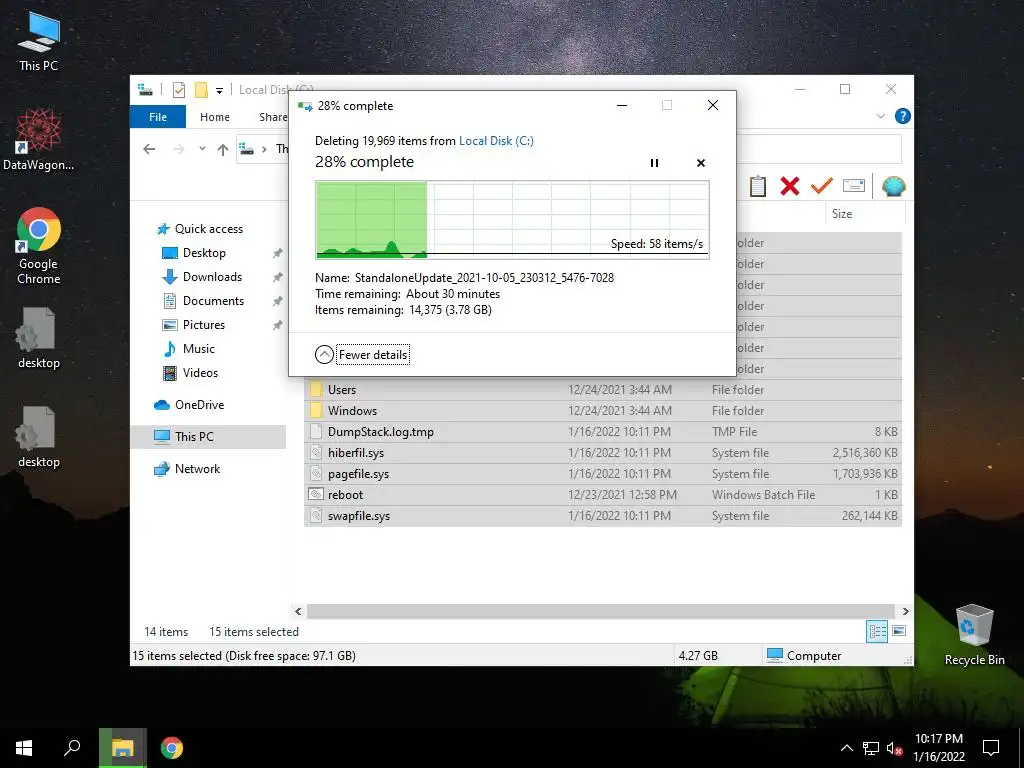Open Explorer help question mark
The width and height of the screenshot is (1024, 768).
click(903, 116)
